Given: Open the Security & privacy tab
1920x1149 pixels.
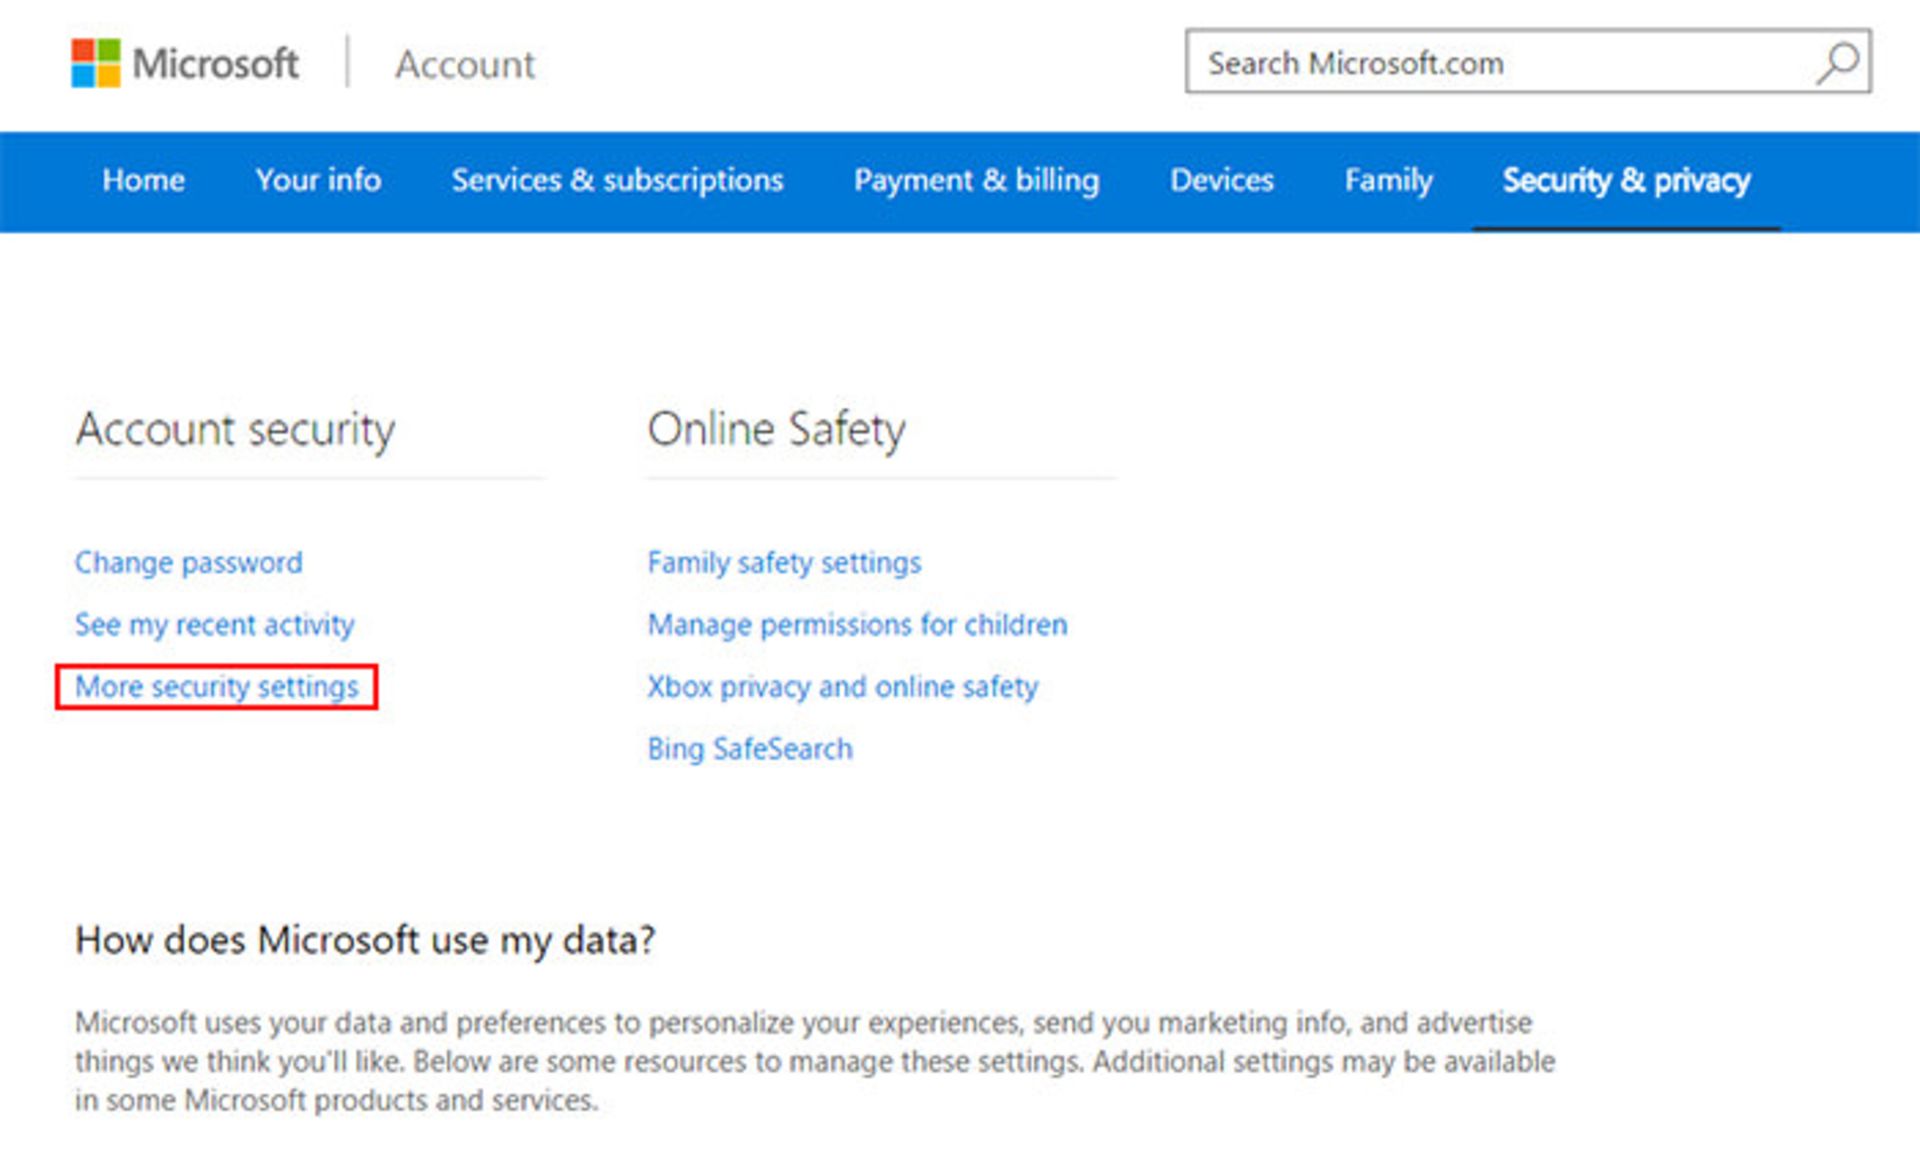Looking at the screenshot, I should tap(1627, 181).
